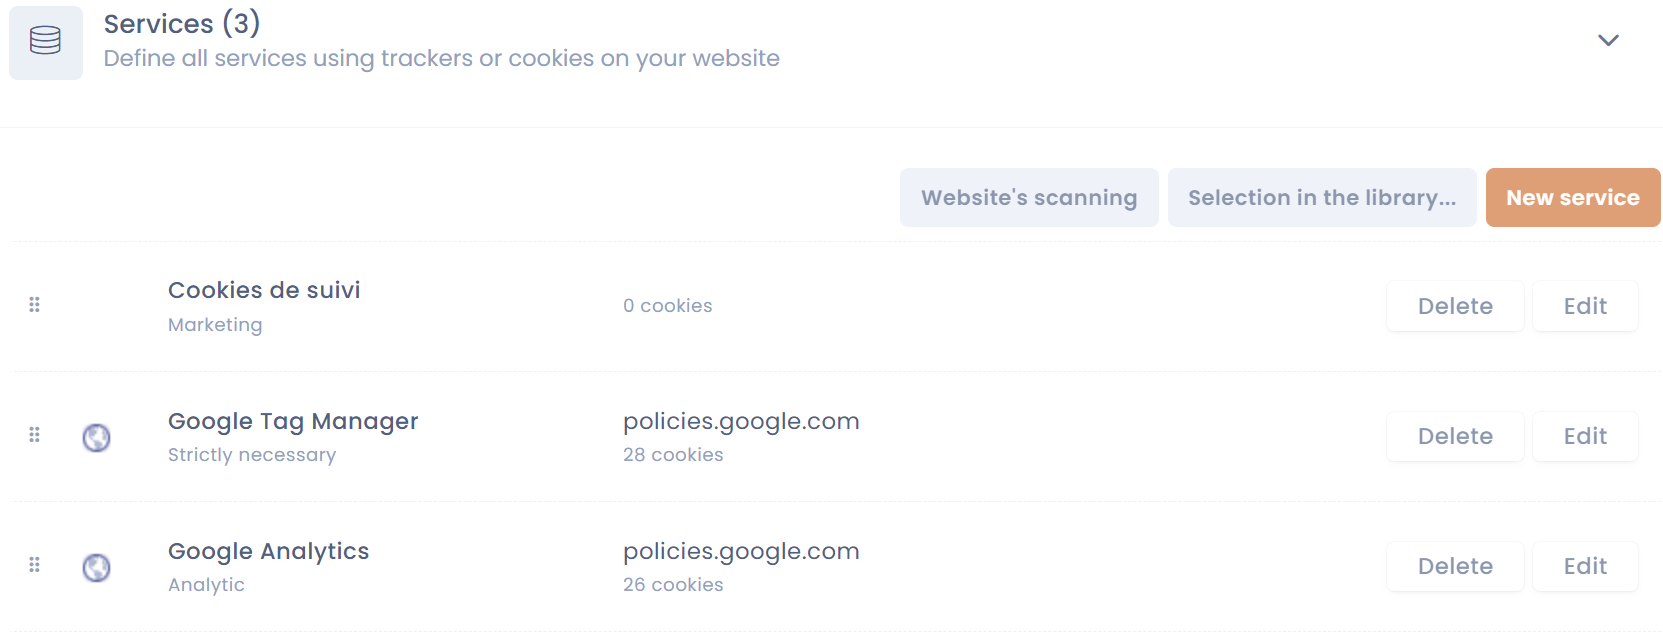The height and width of the screenshot is (637, 1663).
Task: Create a New service
Action: [1572, 198]
